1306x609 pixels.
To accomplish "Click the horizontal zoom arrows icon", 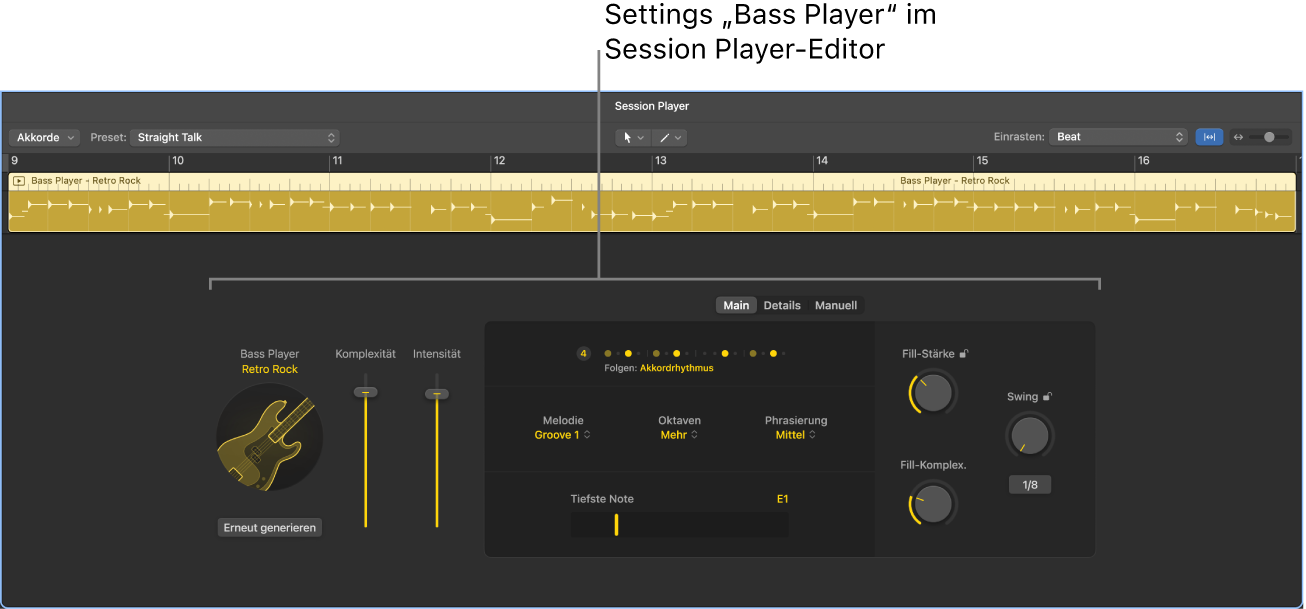I will point(1240,137).
